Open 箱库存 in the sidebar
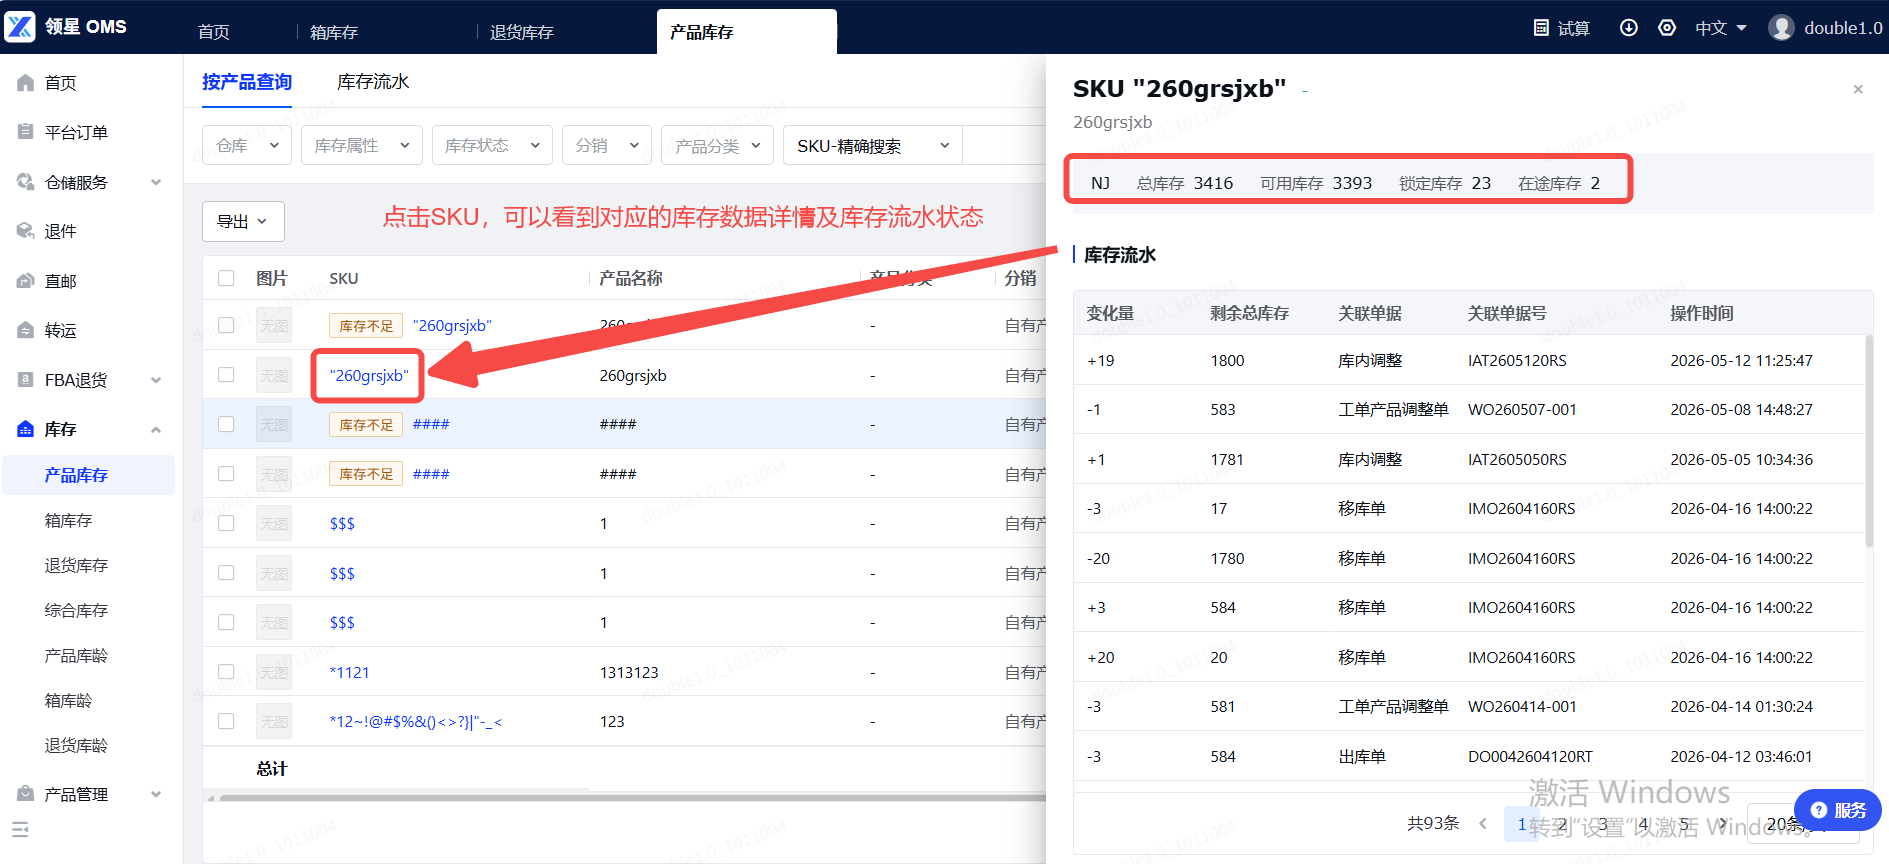Viewport: 1889px width, 864px height. coord(68,520)
